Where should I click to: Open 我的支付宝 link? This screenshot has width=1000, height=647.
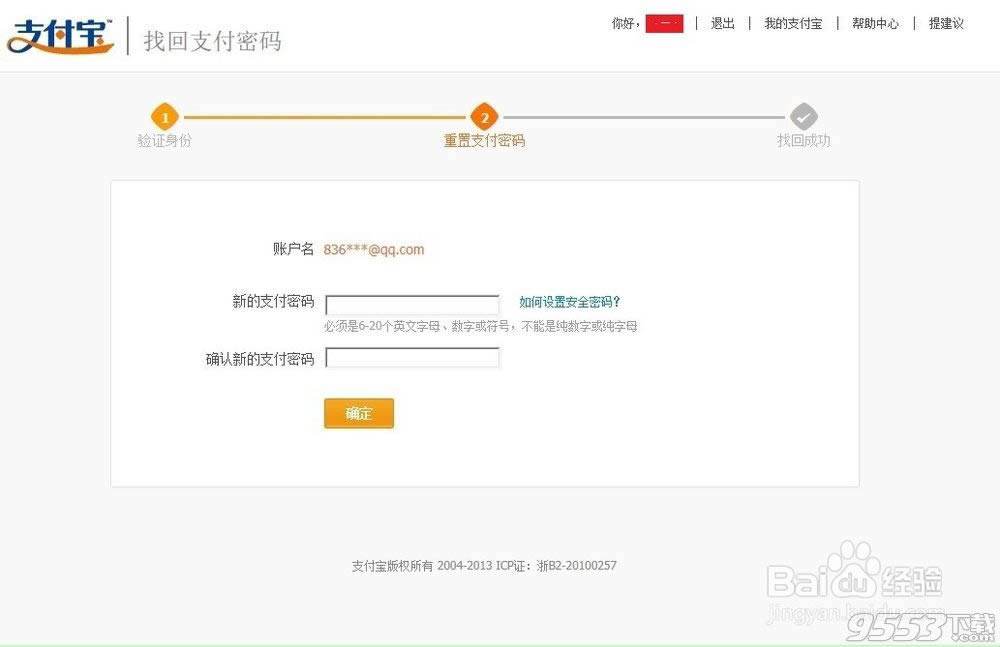point(793,24)
